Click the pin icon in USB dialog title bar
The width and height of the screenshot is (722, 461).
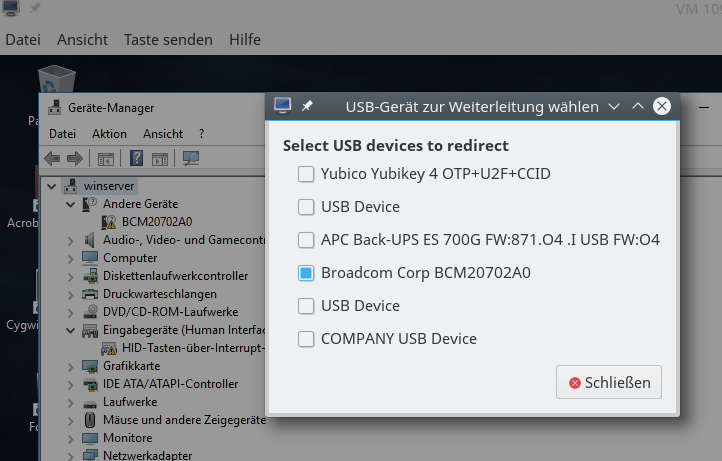coord(308,106)
